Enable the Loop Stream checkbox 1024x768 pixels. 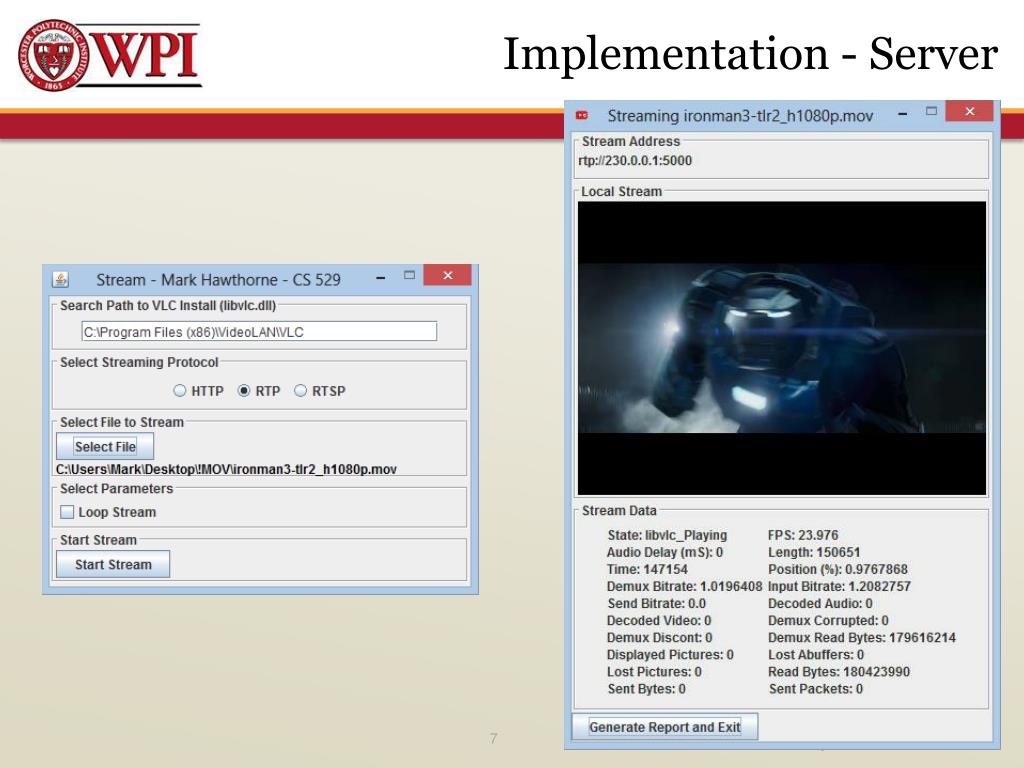pyautogui.click(x=67, y=512)
